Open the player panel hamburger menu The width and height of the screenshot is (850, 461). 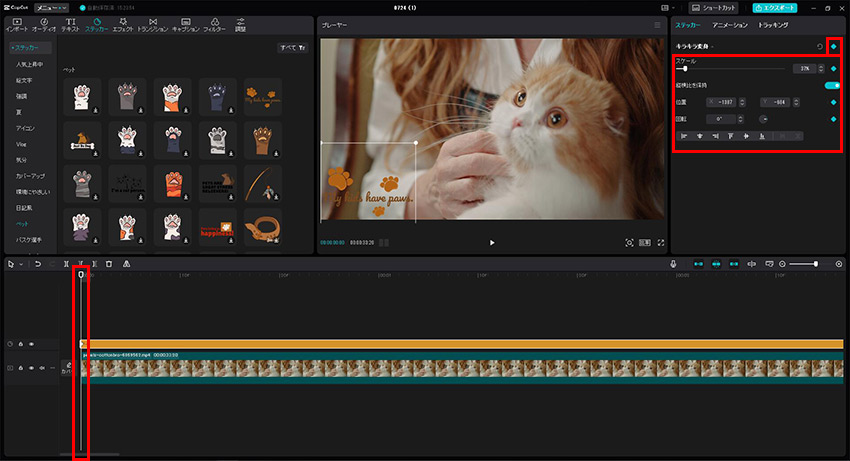pos(657,23)
